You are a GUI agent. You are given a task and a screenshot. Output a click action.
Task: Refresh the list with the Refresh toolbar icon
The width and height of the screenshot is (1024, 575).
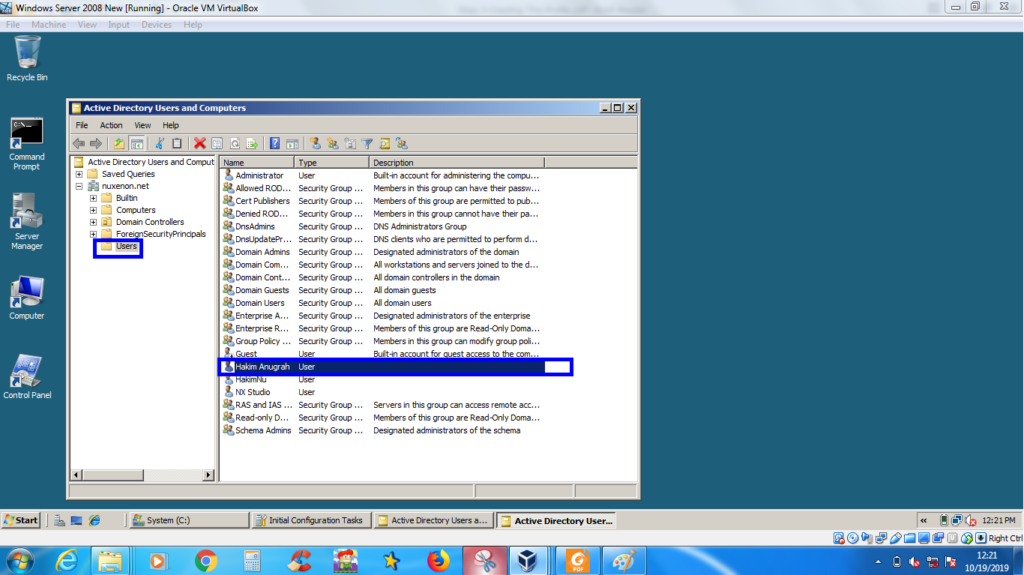(234, 143)
